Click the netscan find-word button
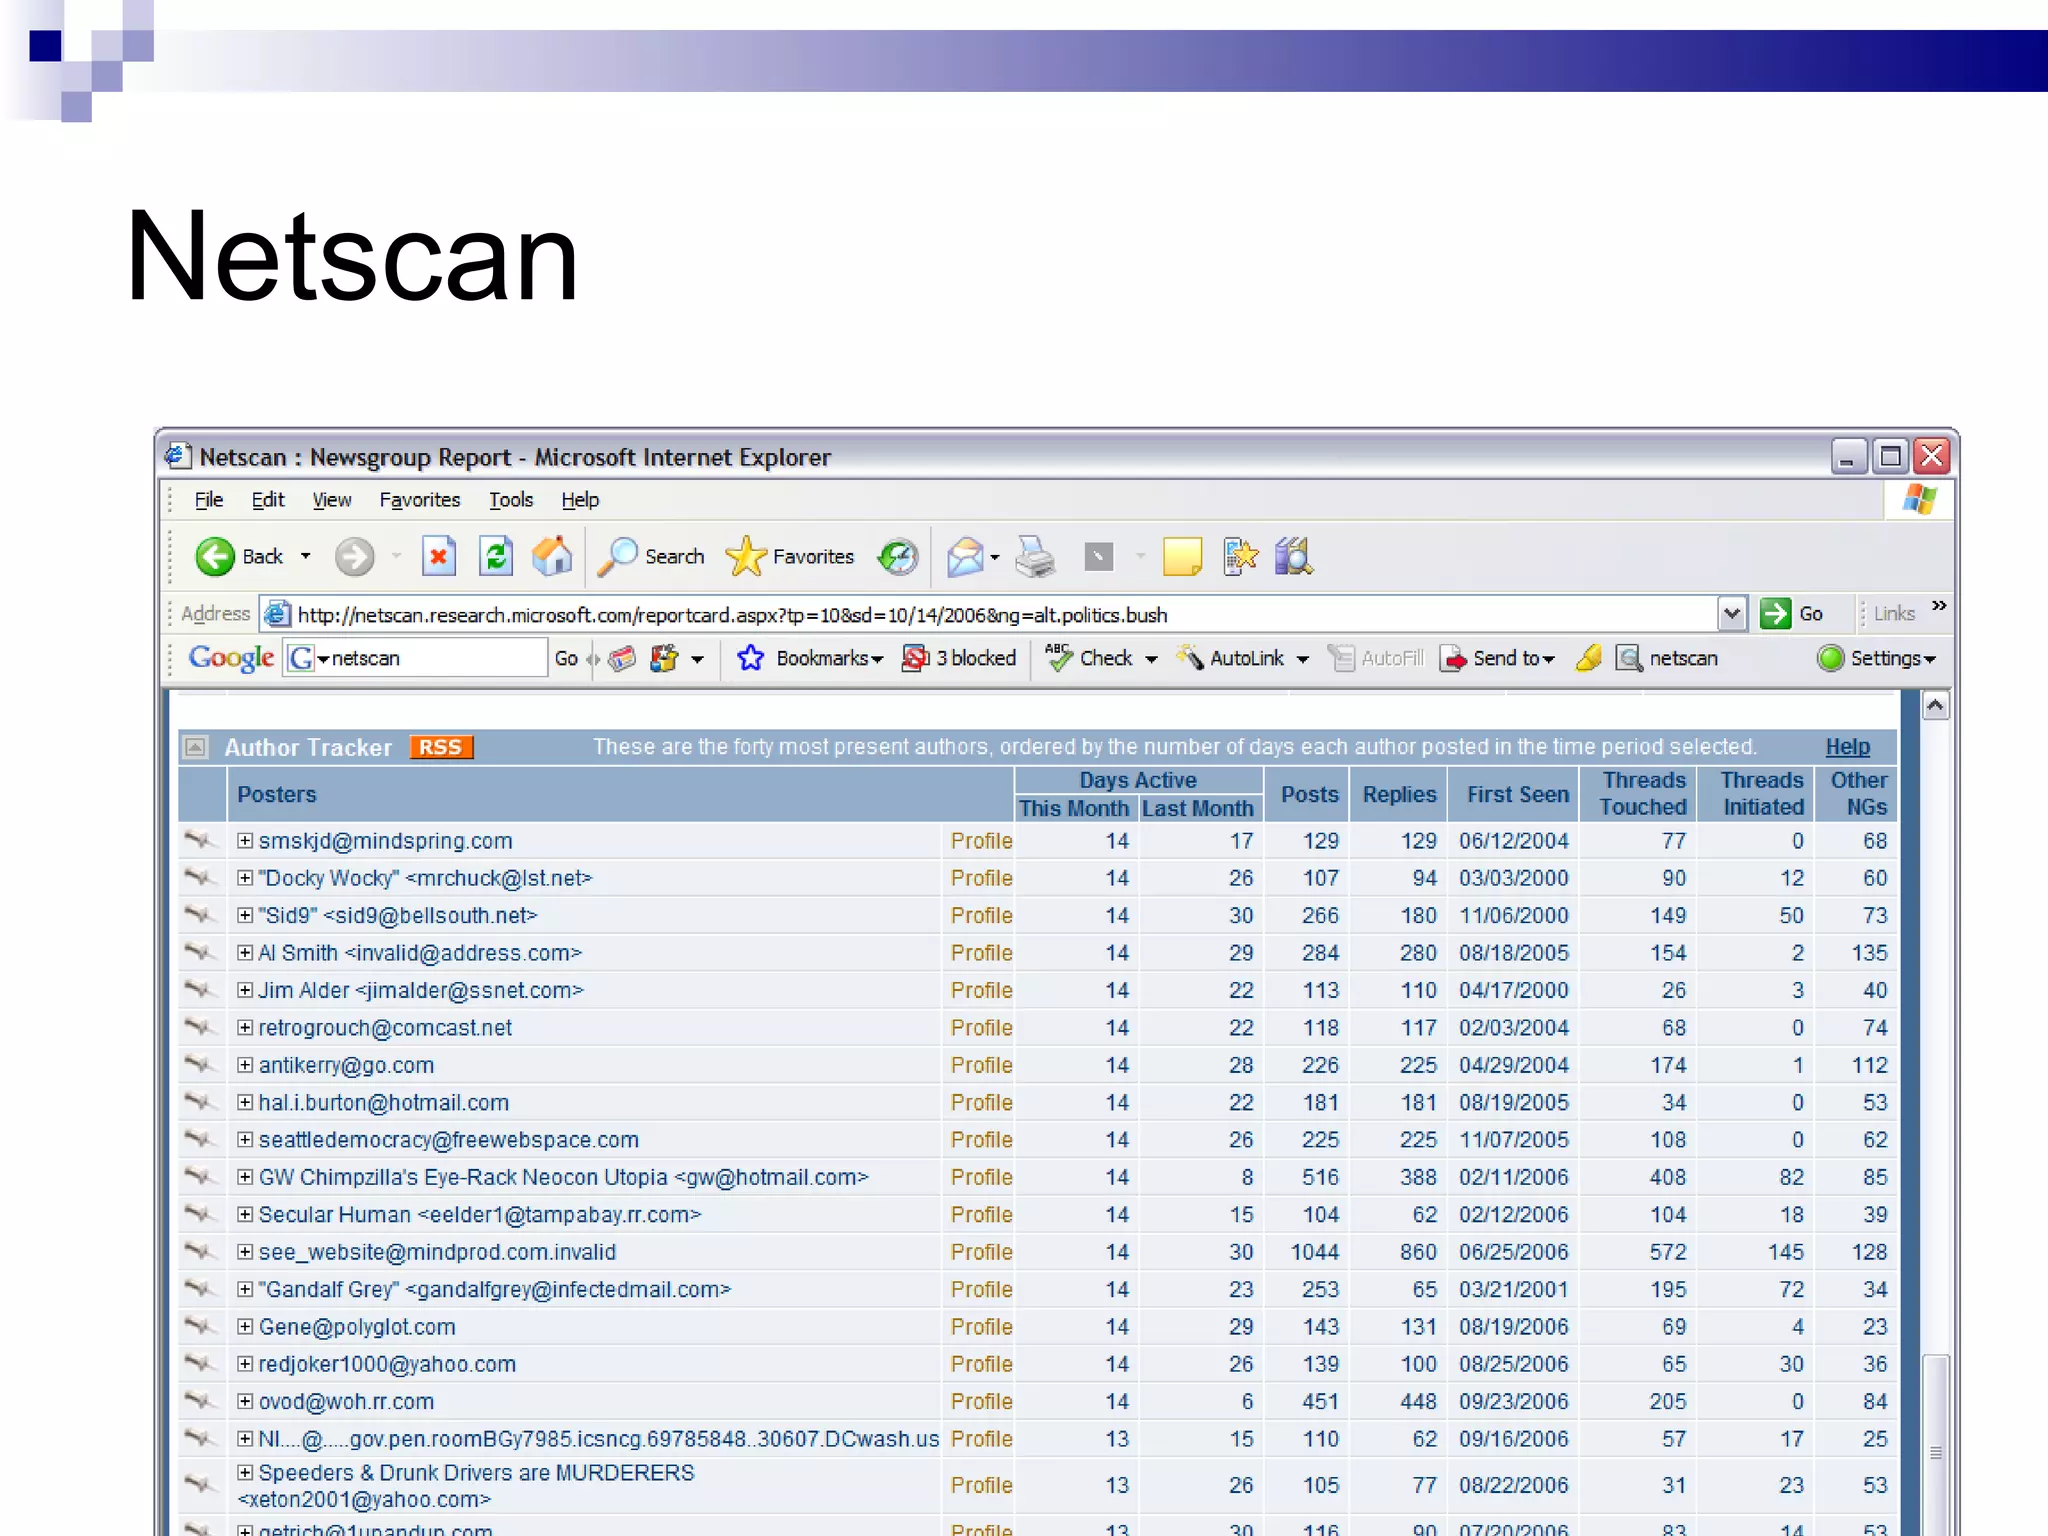The height and width of the screenshot is (1536, 2048). click(x=1668, y=658)
